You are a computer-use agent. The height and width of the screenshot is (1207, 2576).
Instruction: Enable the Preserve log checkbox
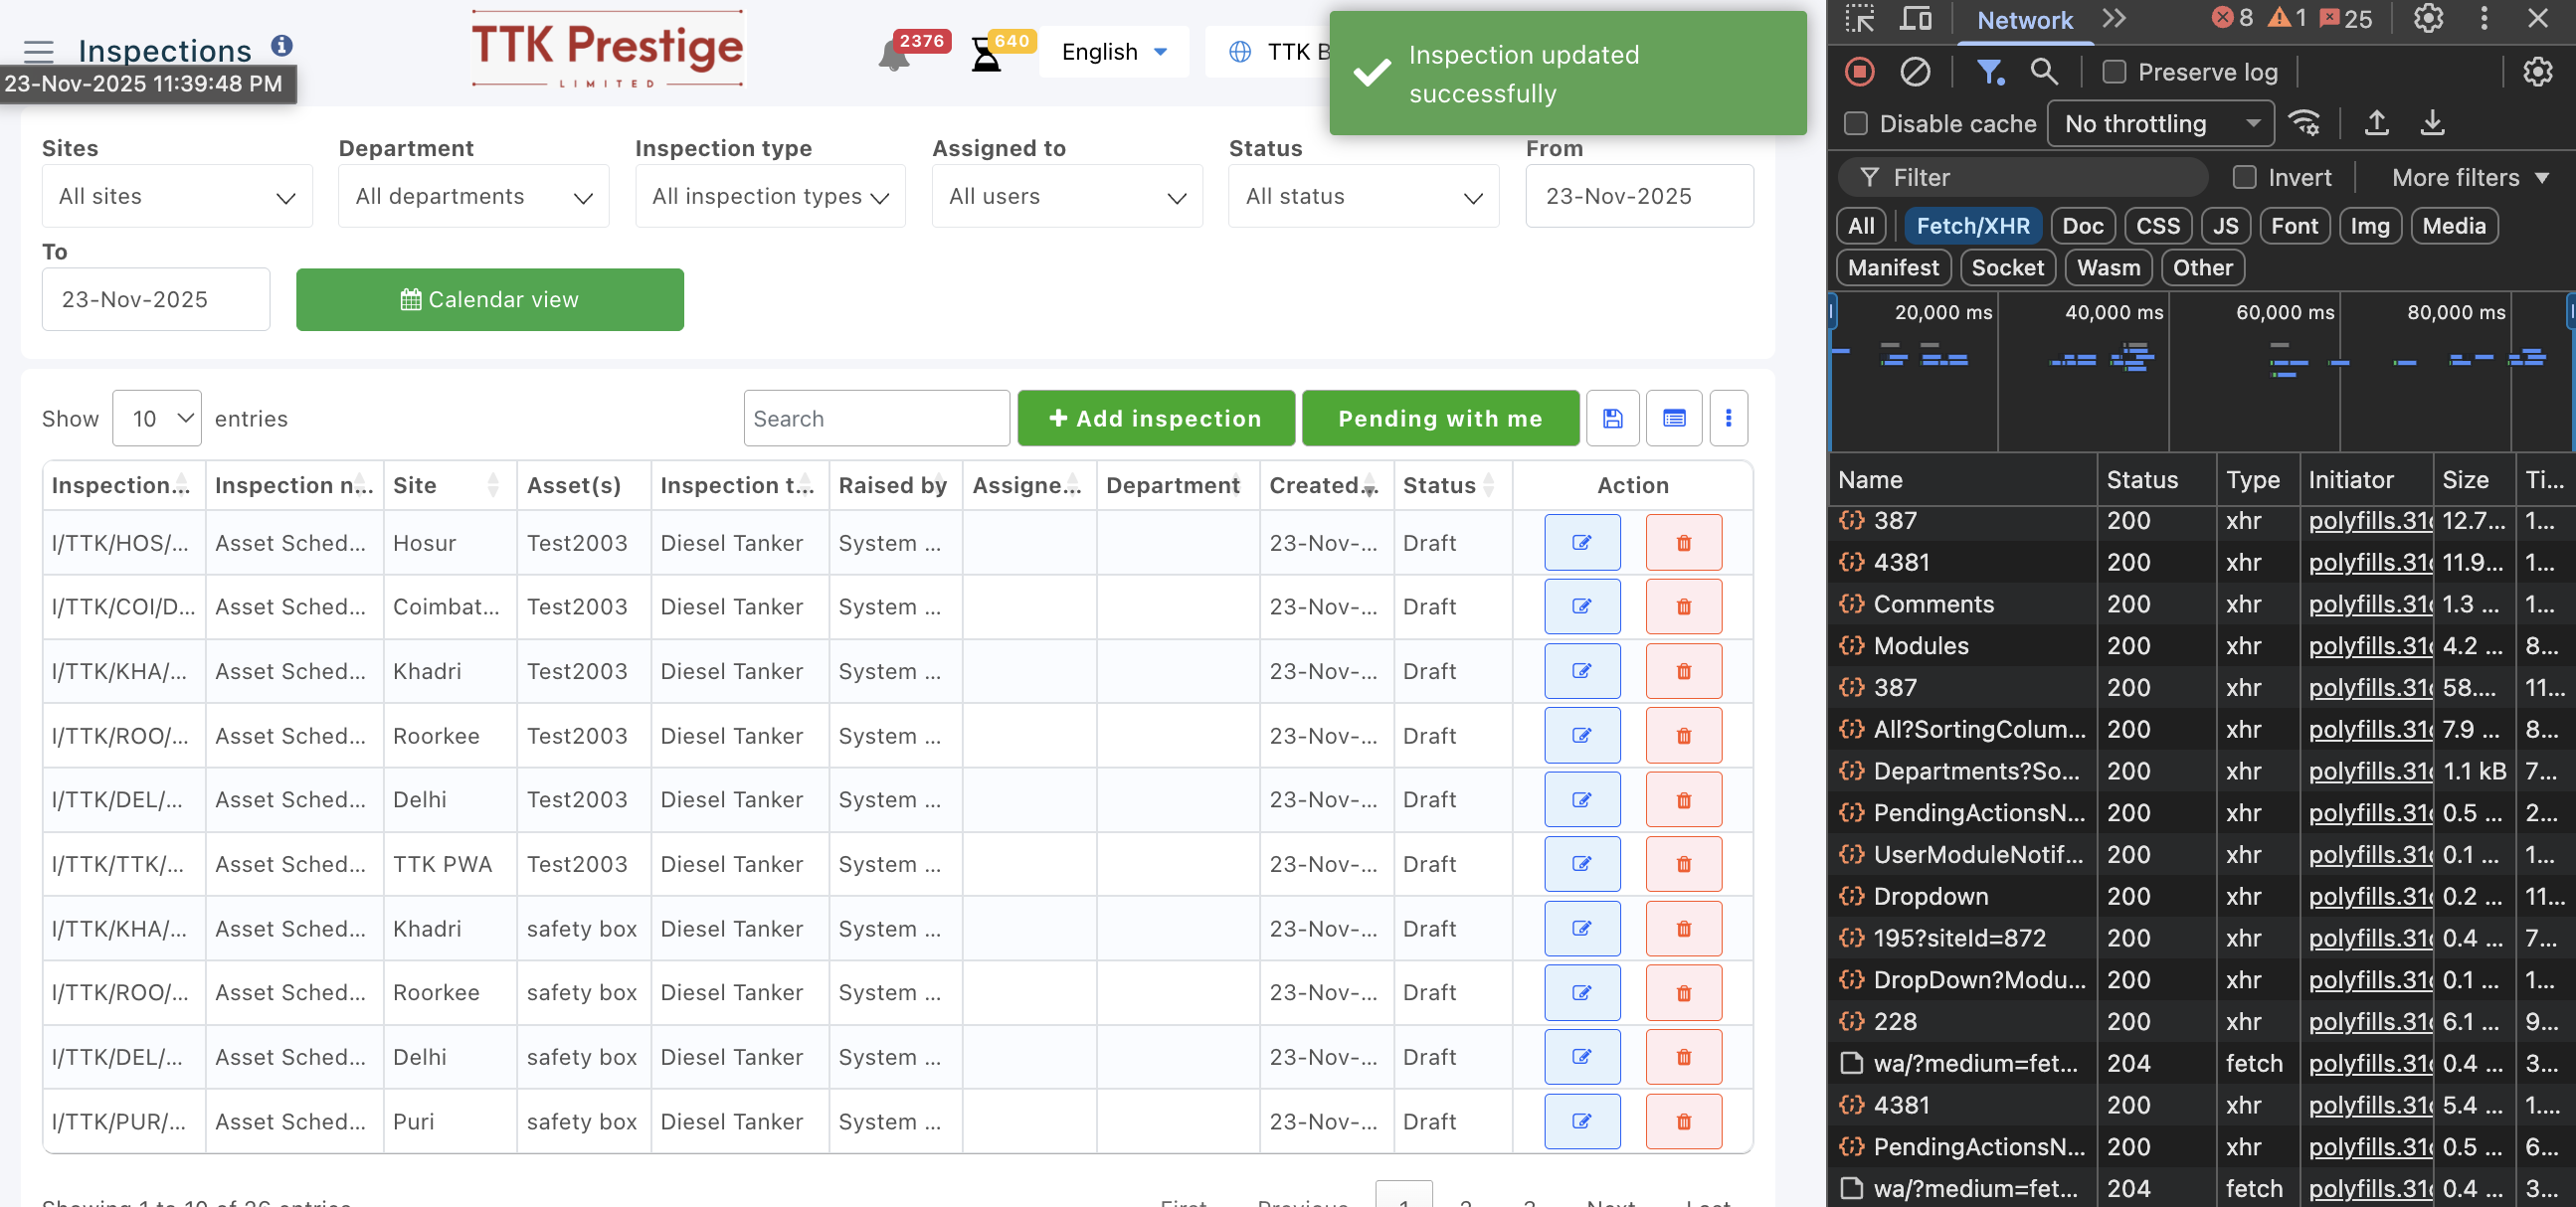pos(2113,72)
